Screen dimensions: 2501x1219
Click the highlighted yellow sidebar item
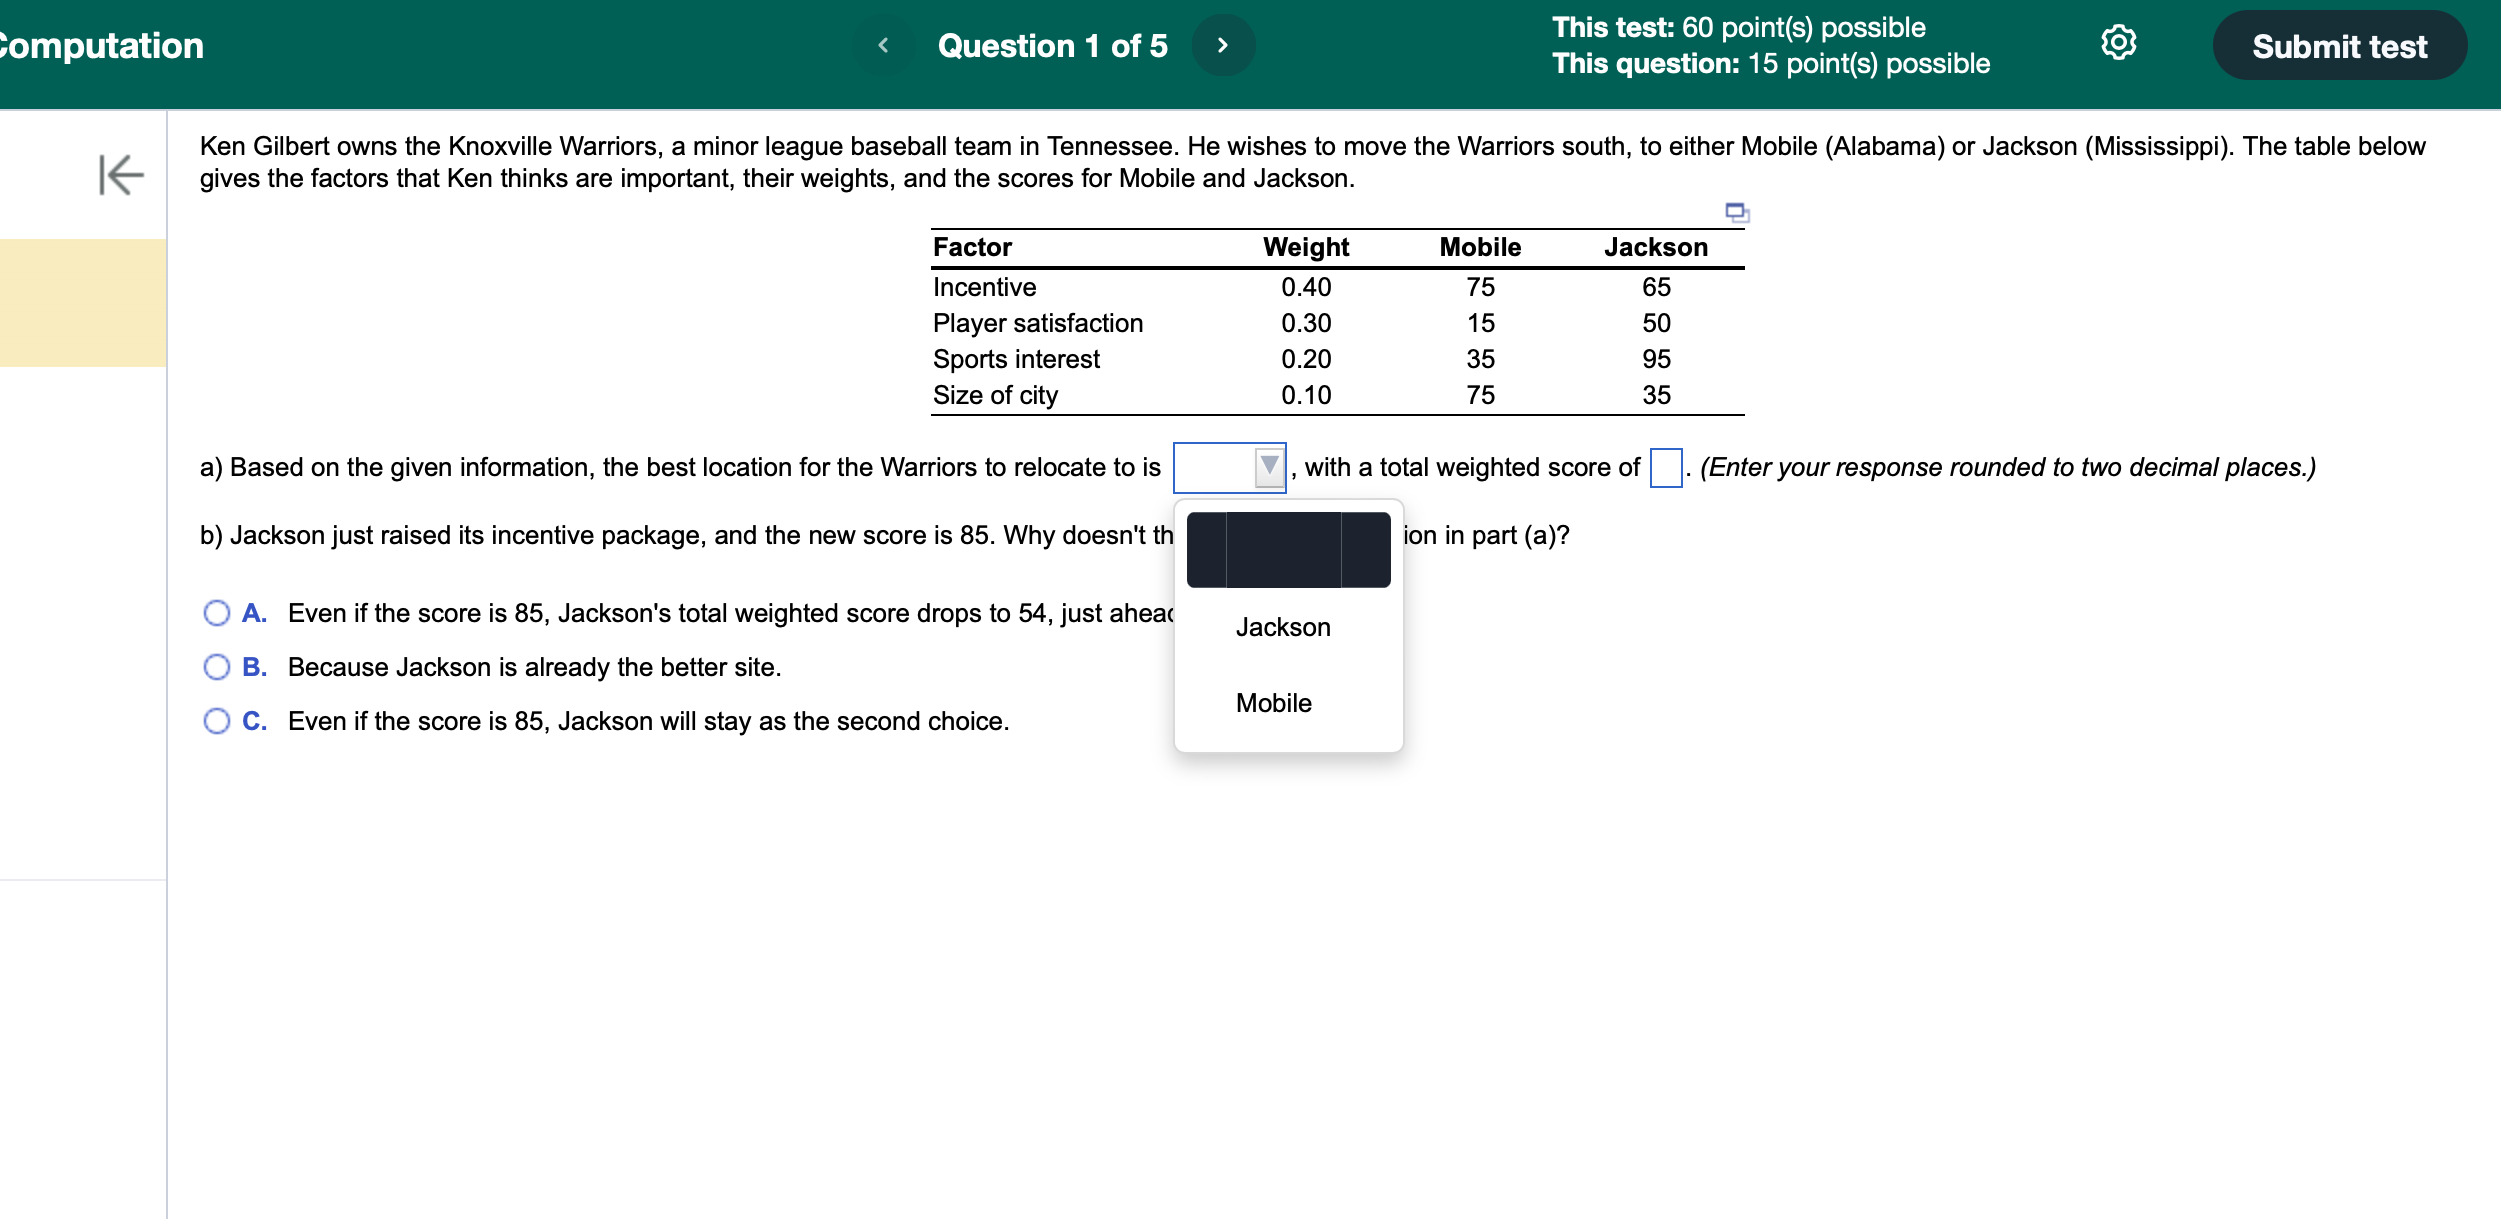pyautogui.click(x=83, y=302)
